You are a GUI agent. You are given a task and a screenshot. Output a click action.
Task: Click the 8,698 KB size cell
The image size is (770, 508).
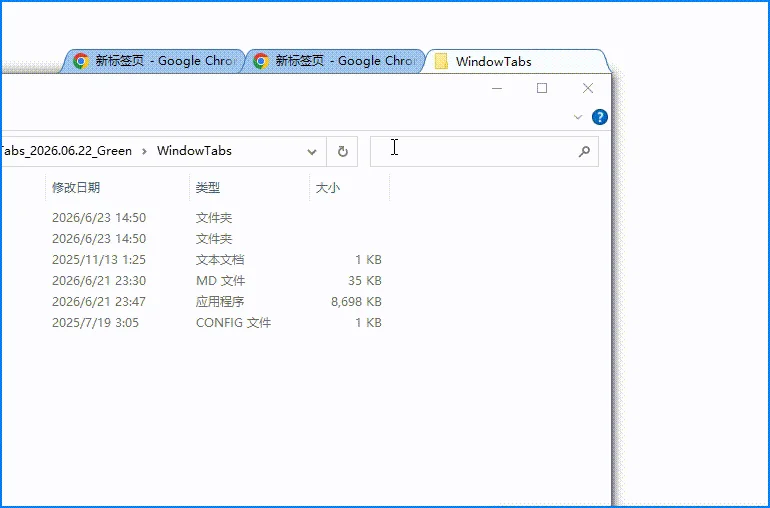pos(356,302)
